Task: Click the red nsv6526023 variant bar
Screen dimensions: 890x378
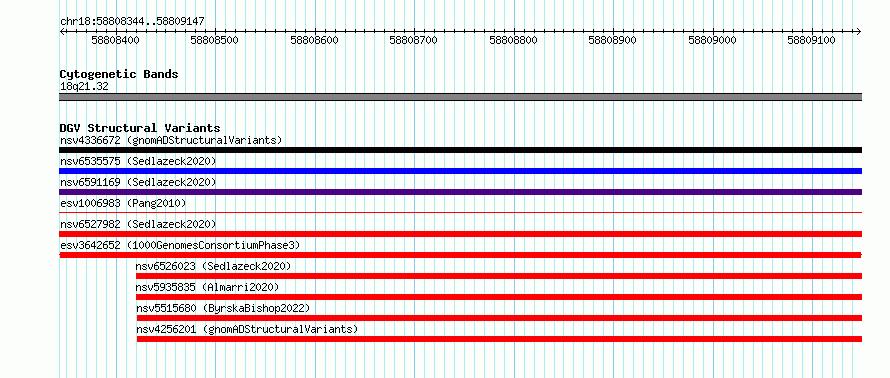Action: (499, 276)
